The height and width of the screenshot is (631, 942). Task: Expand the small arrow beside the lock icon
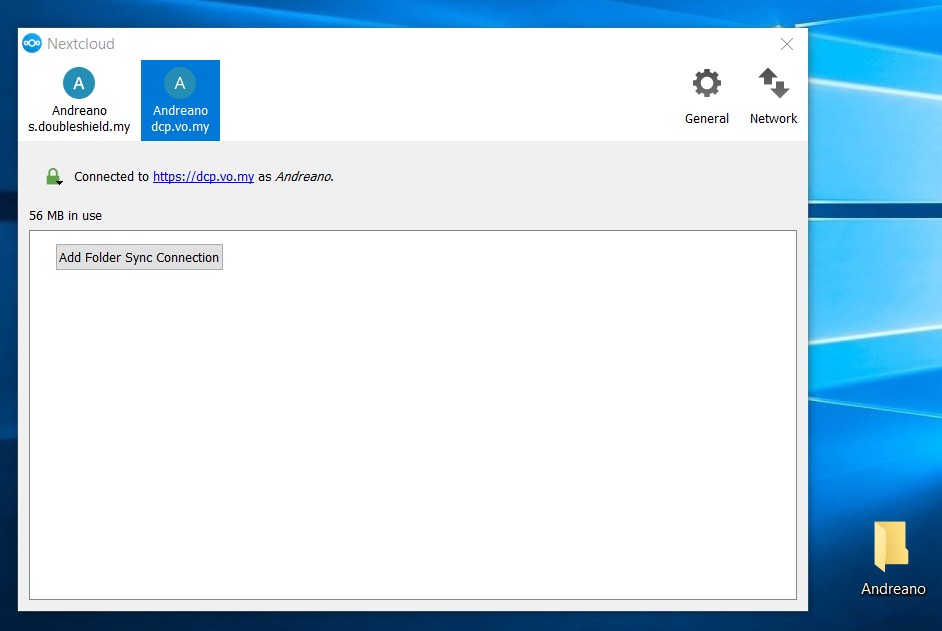pyautogui.click(x=60, y=183)
